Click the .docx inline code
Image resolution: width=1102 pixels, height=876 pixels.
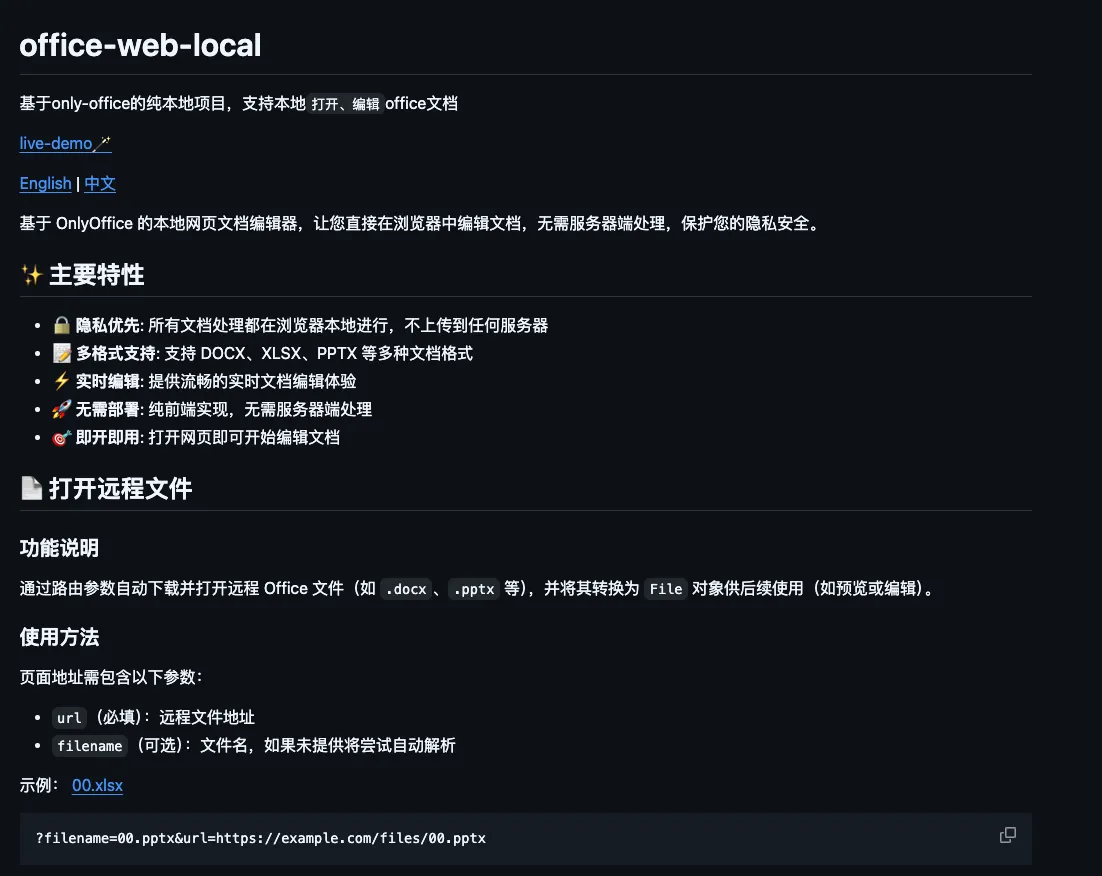click(406, 589)
